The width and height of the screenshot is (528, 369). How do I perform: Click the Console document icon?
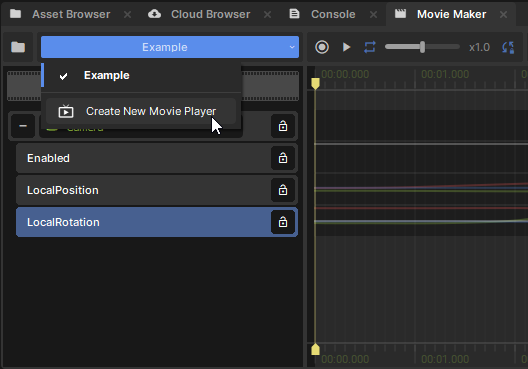coord(294,14)
